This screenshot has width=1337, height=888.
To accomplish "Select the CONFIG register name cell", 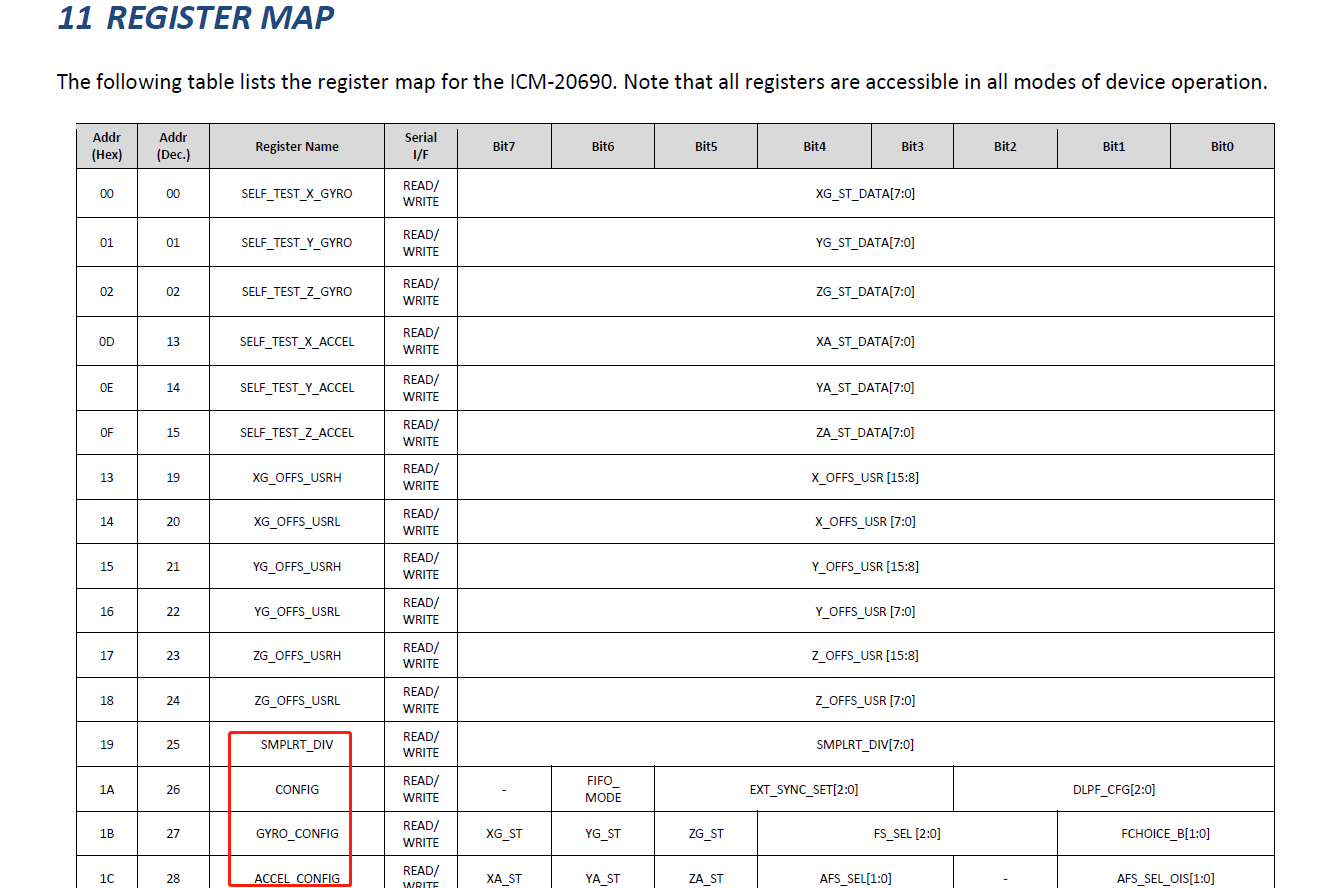I will coord(297,789).
